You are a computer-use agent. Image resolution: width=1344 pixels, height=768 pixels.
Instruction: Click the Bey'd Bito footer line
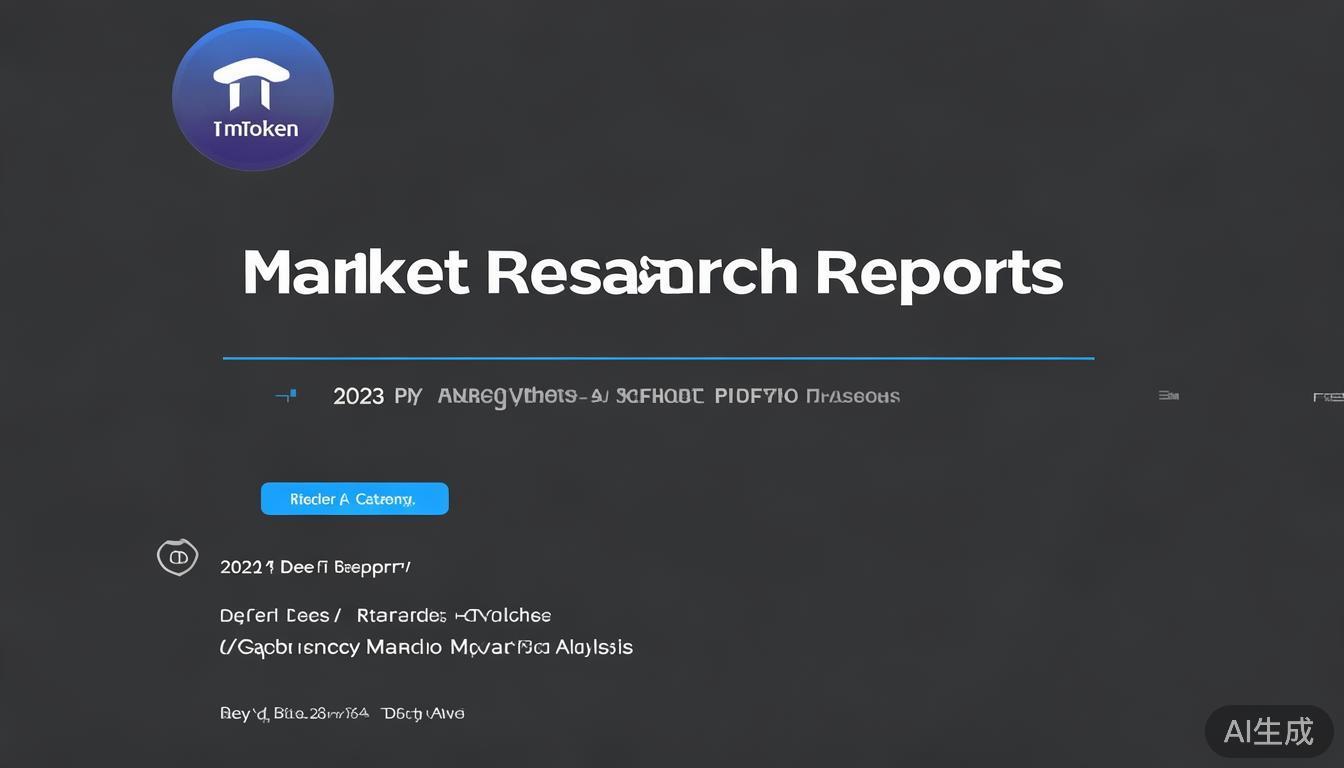[x=341, y=713]
